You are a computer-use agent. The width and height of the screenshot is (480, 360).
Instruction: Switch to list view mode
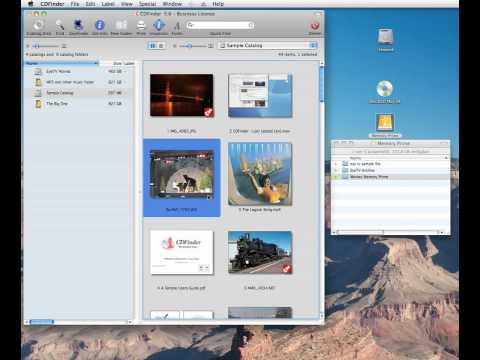point(161,46)
